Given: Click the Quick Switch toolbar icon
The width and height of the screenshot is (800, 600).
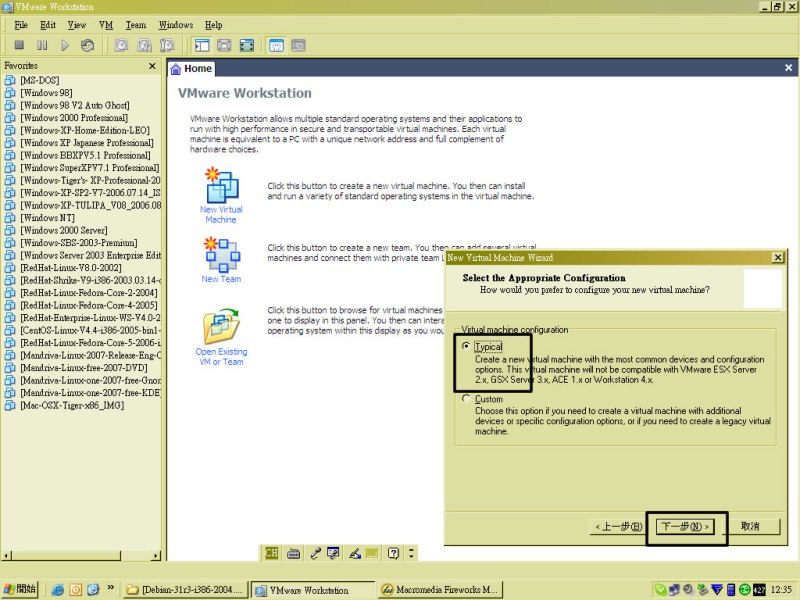Looking at the screenshot, I should pos(224,45).
